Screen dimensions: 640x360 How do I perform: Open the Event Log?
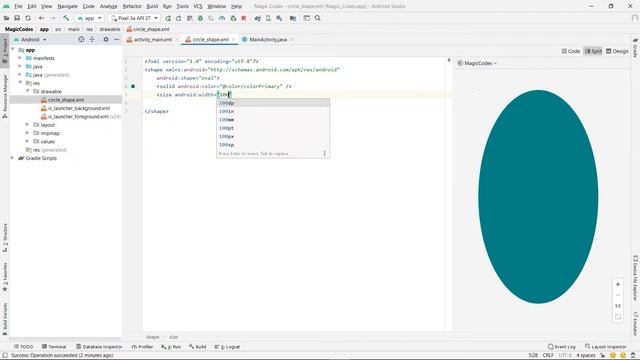point(562,347)
